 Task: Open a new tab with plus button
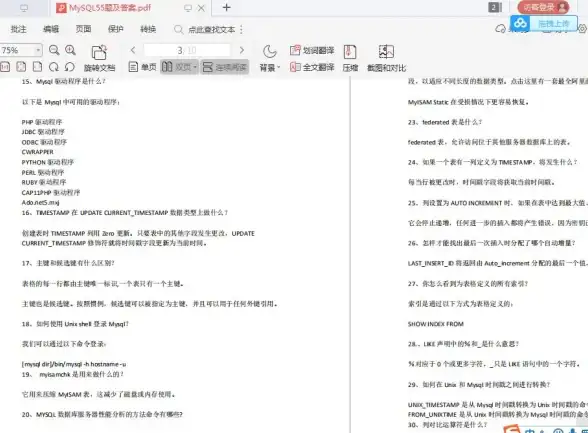[x=226, y=7]
